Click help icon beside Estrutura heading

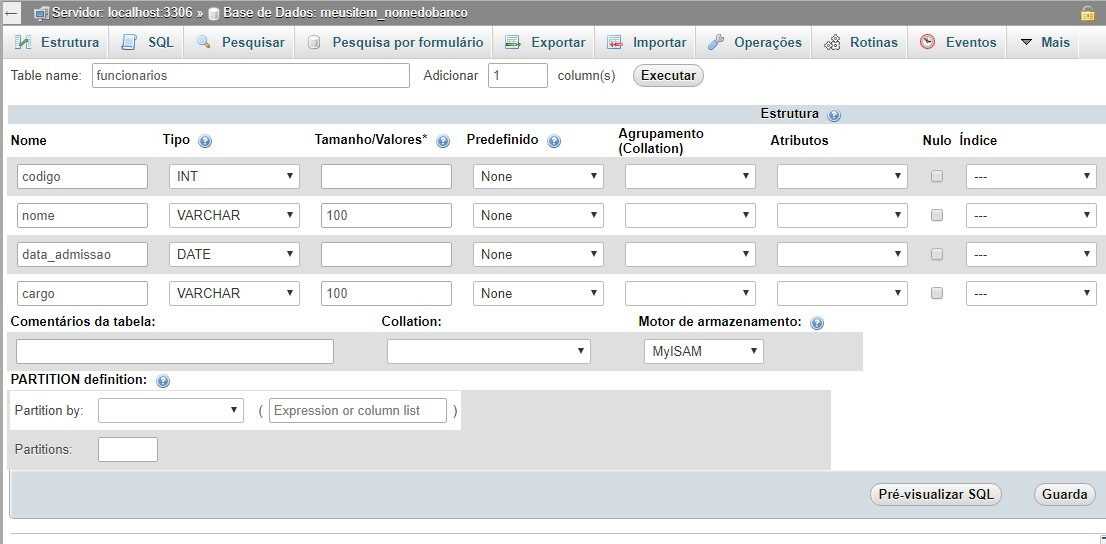pos(834,115)
